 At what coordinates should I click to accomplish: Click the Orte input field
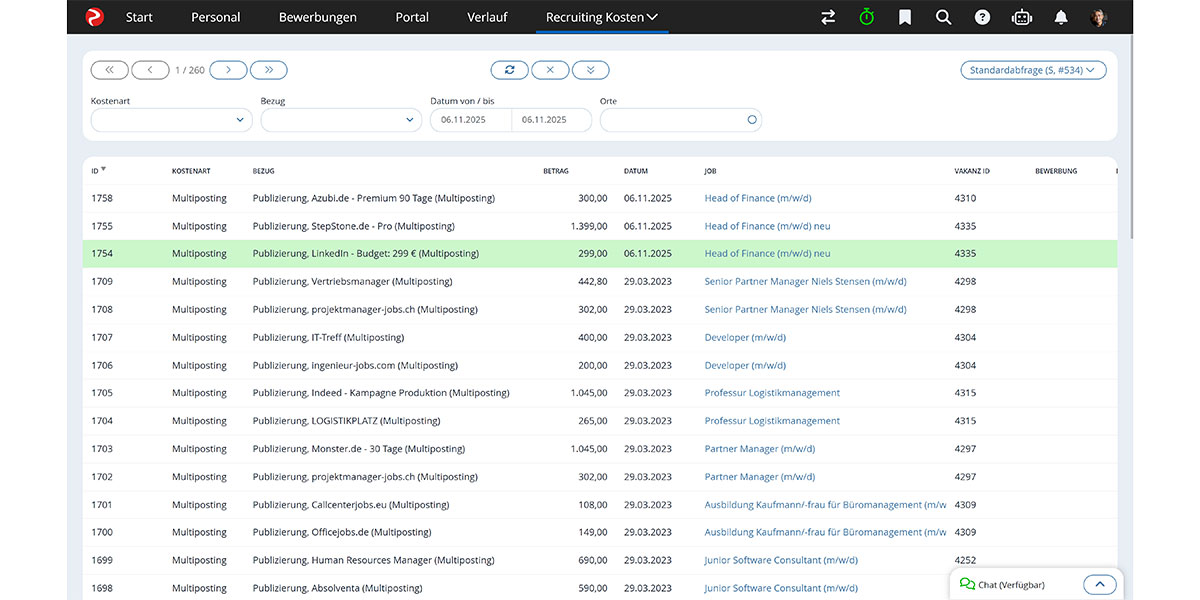tap(672, 120)
